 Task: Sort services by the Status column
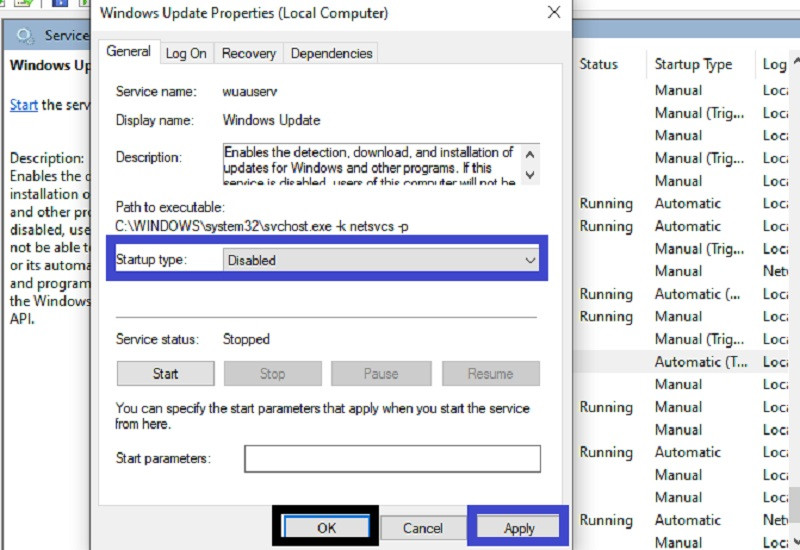[599, 64]
